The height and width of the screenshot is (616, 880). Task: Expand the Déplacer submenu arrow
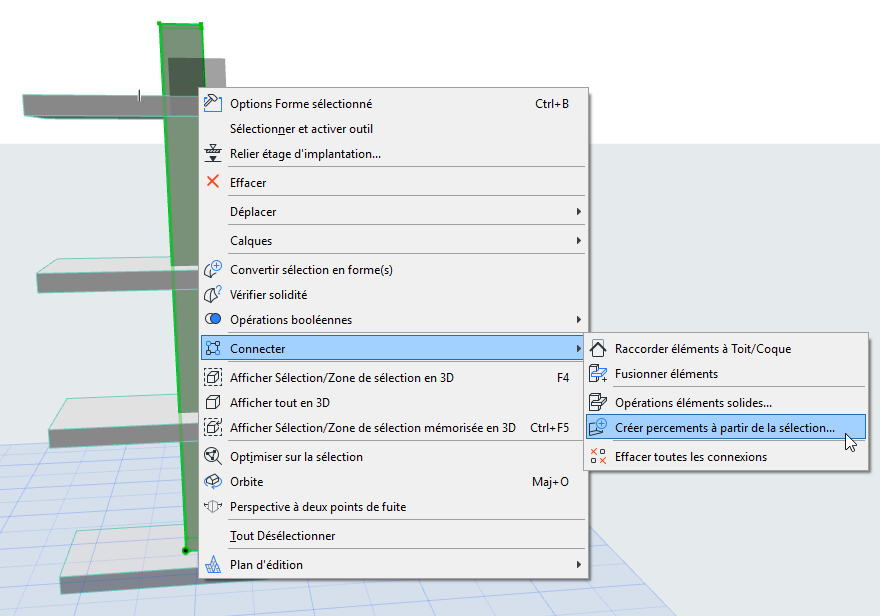(578, 212)
